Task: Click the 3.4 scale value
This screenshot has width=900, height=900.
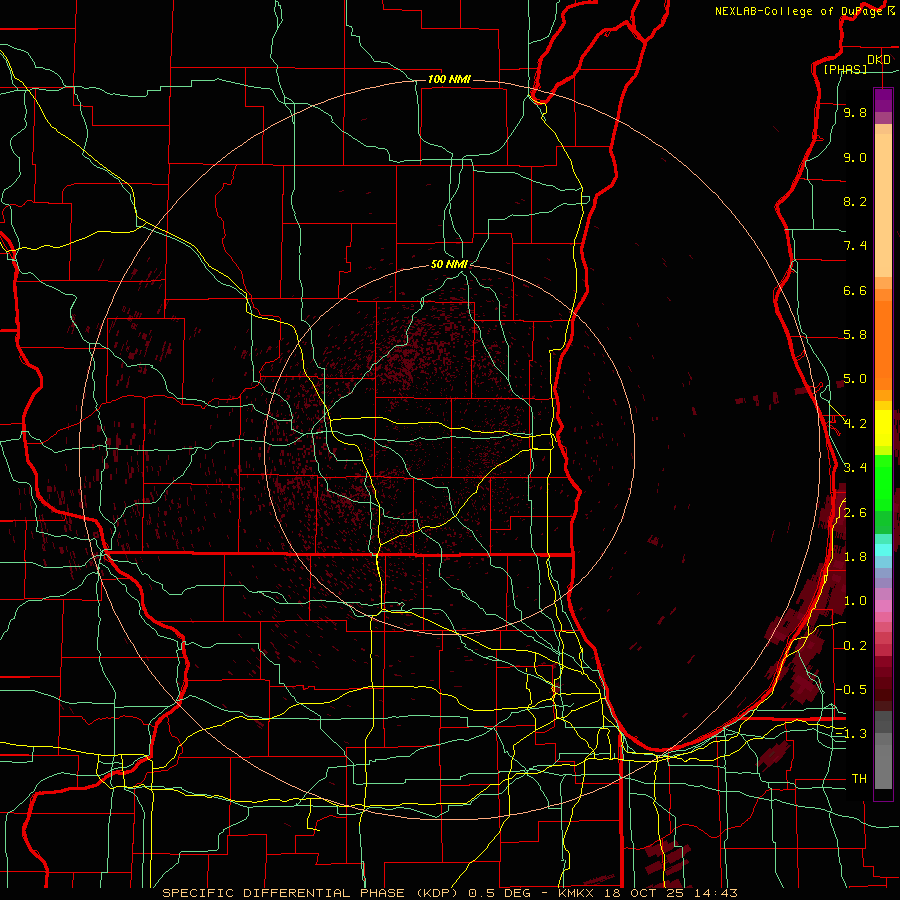Action: [855, 468]
